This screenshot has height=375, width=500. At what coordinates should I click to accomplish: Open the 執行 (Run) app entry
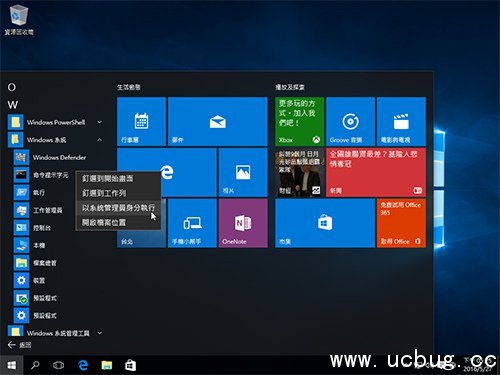click(29, 192)
